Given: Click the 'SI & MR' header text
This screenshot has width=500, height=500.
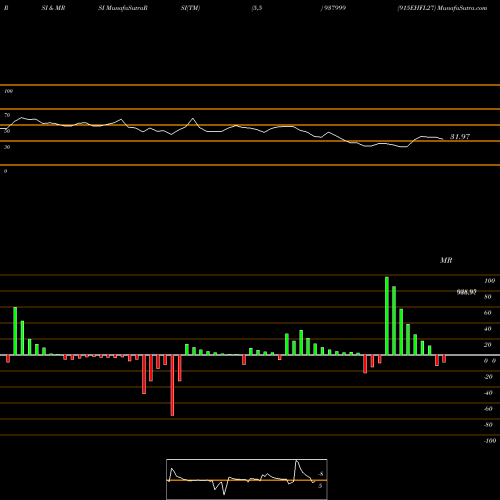Looking at the screenshot, I should [53, 8].
